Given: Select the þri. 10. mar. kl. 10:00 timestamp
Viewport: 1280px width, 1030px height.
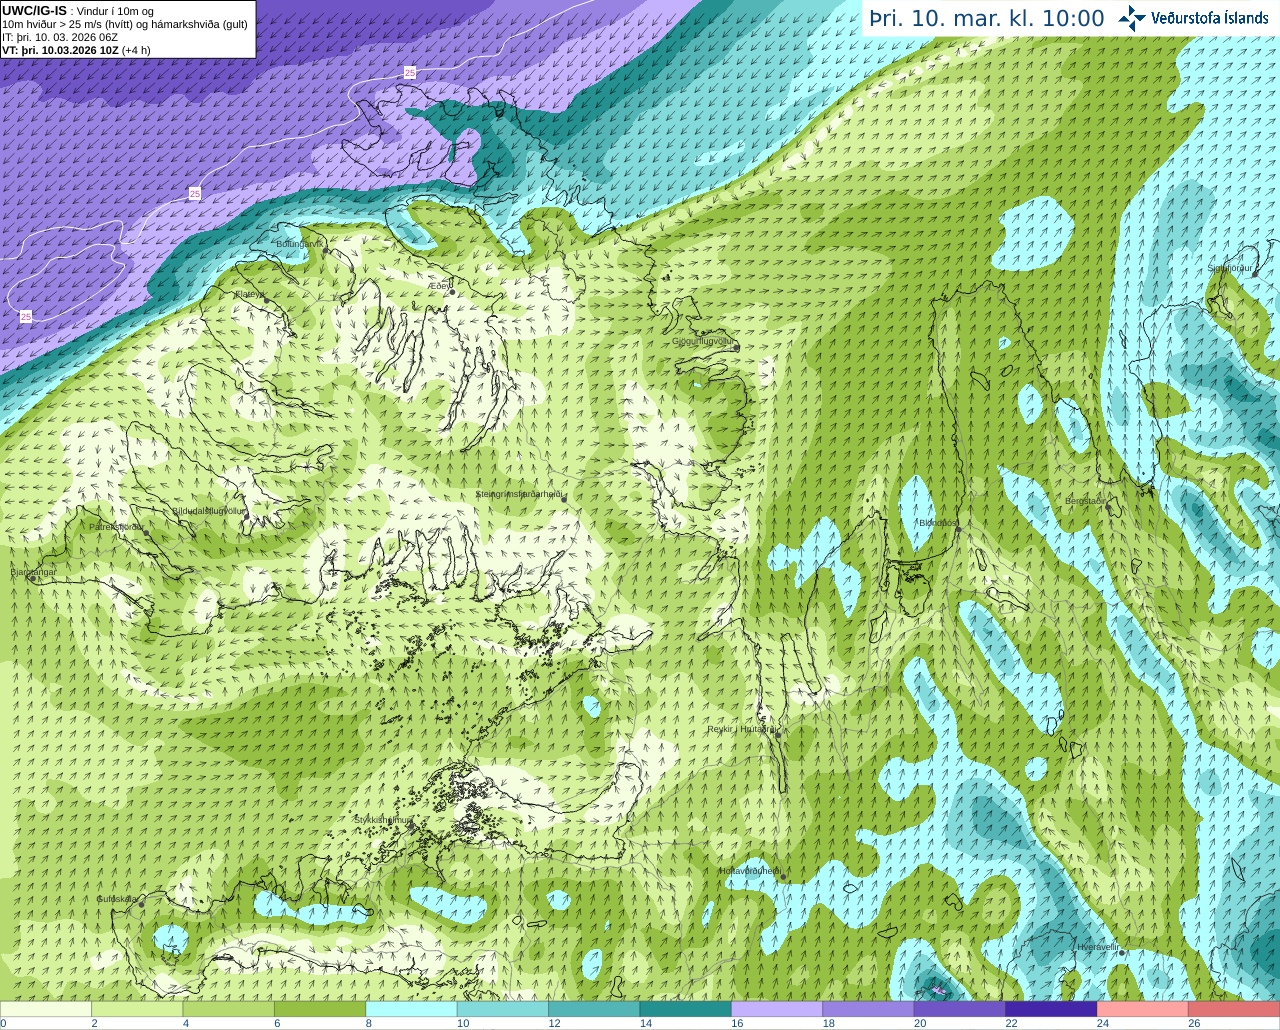Looking at the screenshot, I should pos(987,19).
